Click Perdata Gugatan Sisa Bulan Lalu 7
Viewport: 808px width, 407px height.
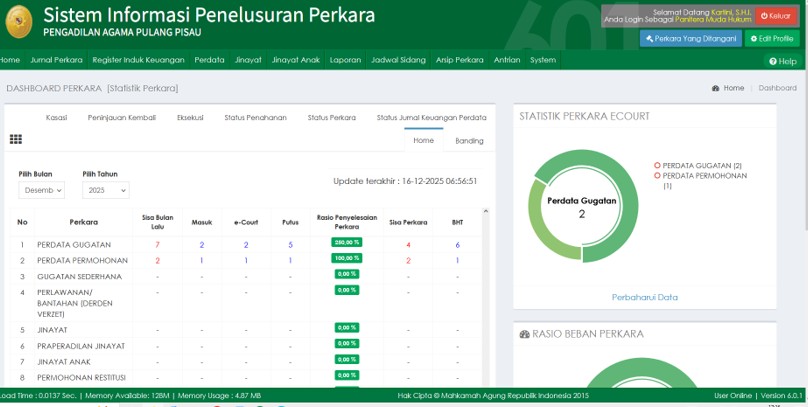click(x=157, y=245)
